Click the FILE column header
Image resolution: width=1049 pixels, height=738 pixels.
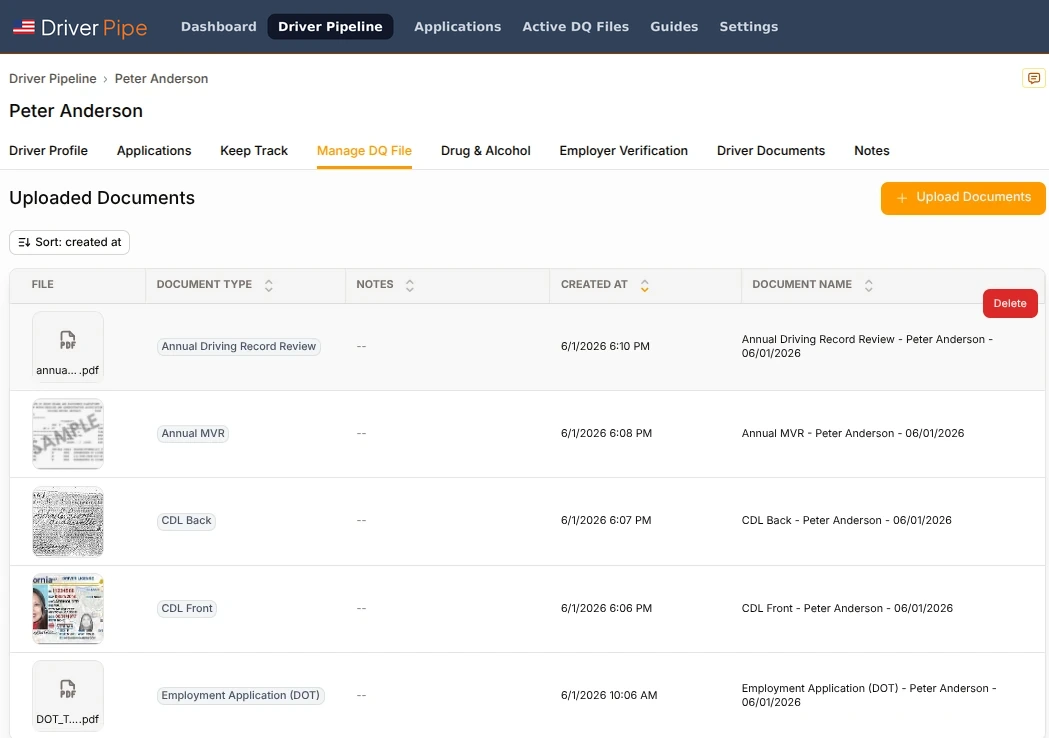click(42, 284)
